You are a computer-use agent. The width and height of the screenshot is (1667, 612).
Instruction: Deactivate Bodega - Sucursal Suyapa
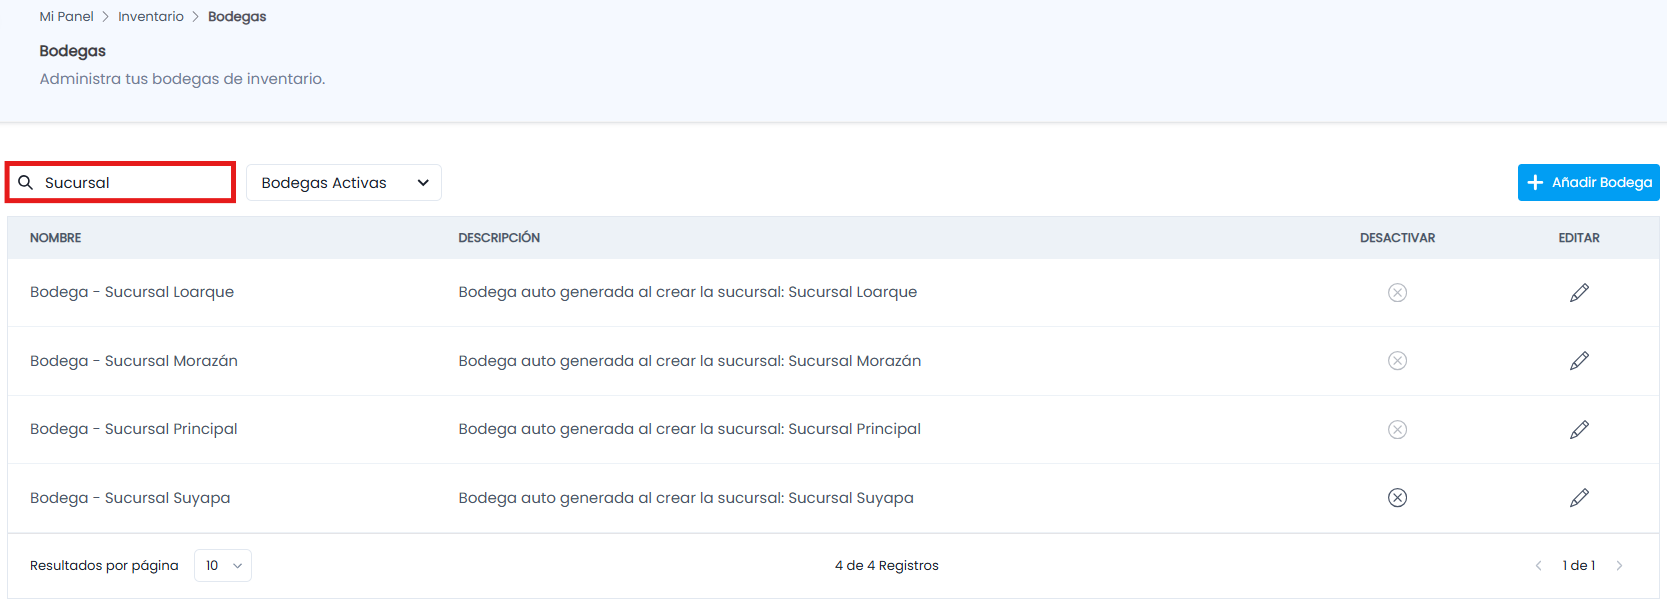(1397, 498)
